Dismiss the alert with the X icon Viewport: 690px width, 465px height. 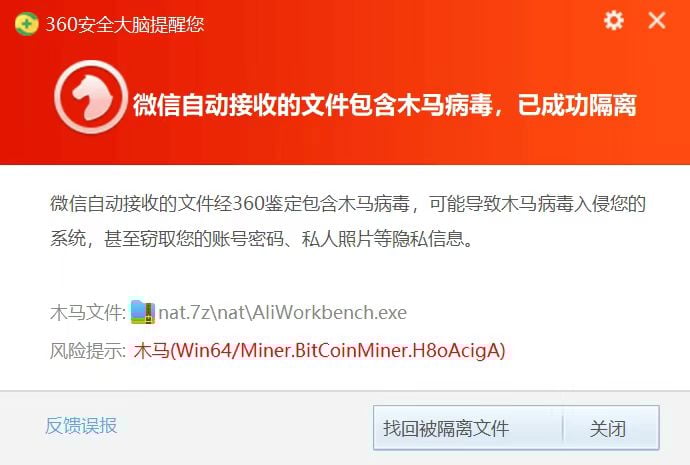point(657,20)
